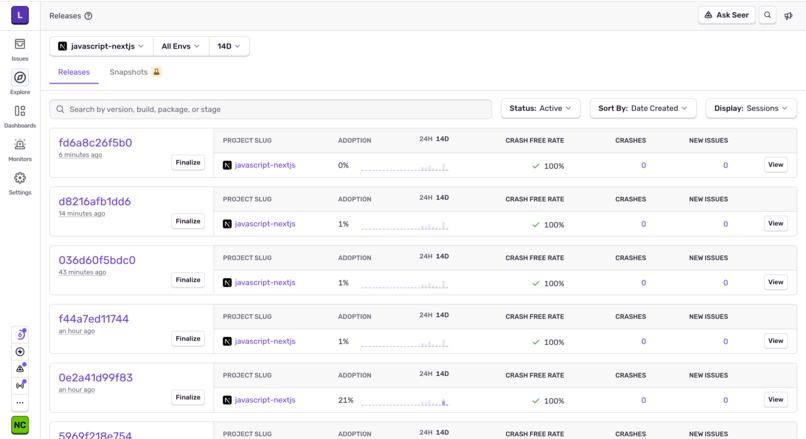Open the Status: Active dropdown
This screenshot has width=806, height=439.
click(x=540, y=108)
